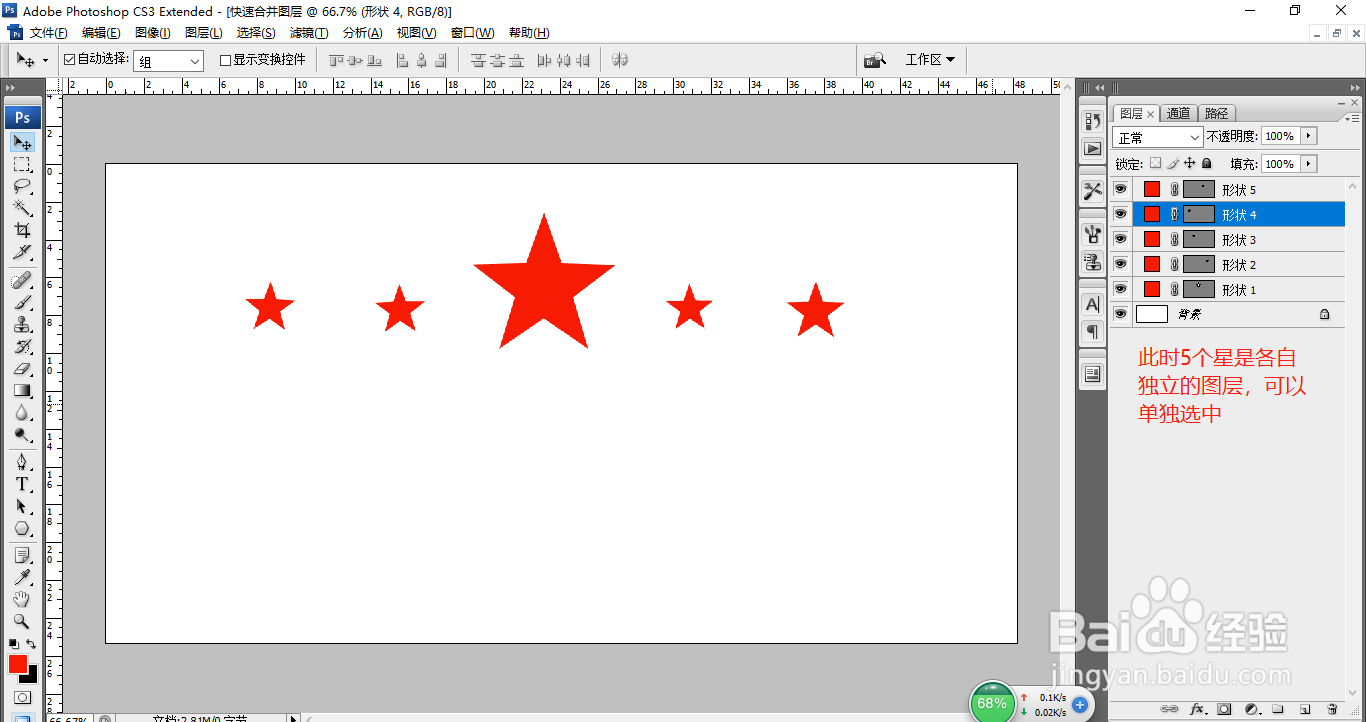Hide layer 形状 3 with eye icon
Viewport: 1366px width, 722px height.
pyautogui.click(x=1121, y=239)
